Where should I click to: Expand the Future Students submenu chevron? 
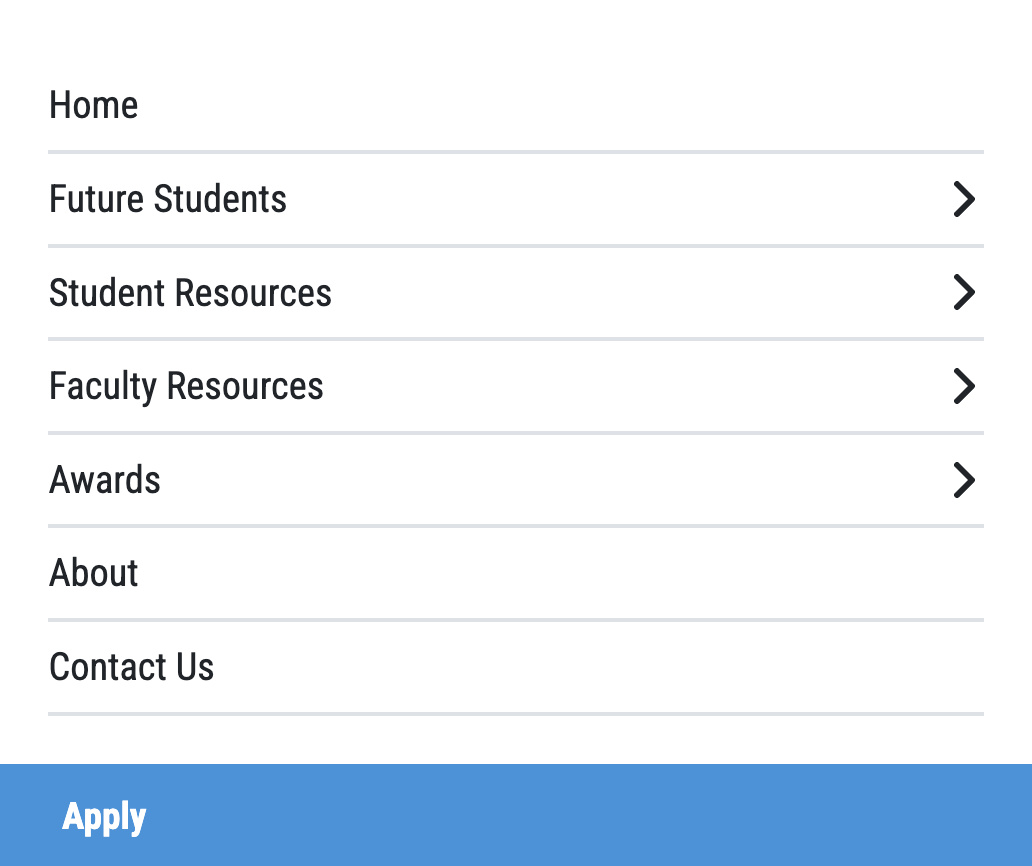(x=963, y=199)
